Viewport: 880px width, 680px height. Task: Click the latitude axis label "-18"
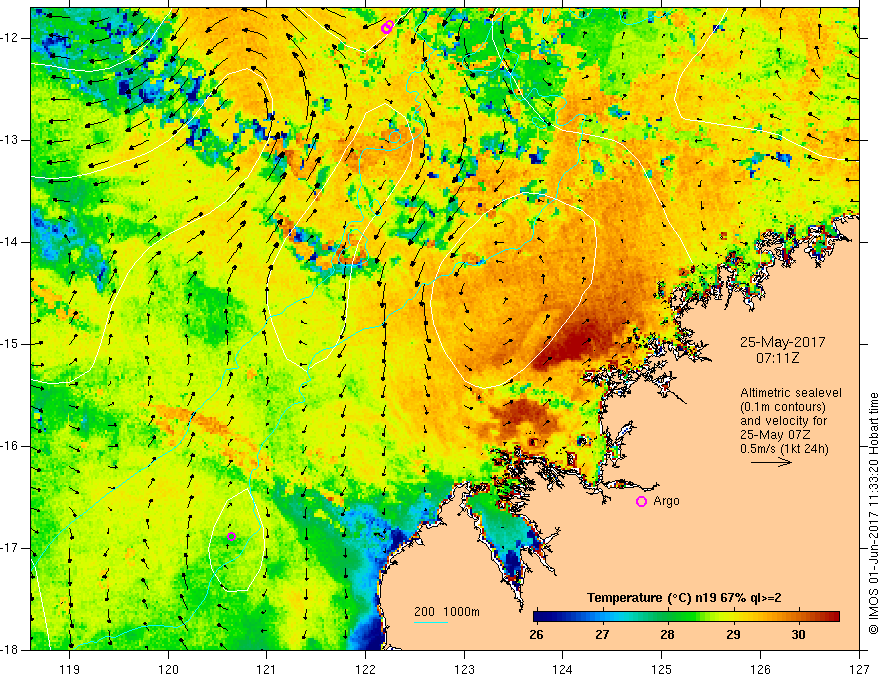click(x=11, y=650)
